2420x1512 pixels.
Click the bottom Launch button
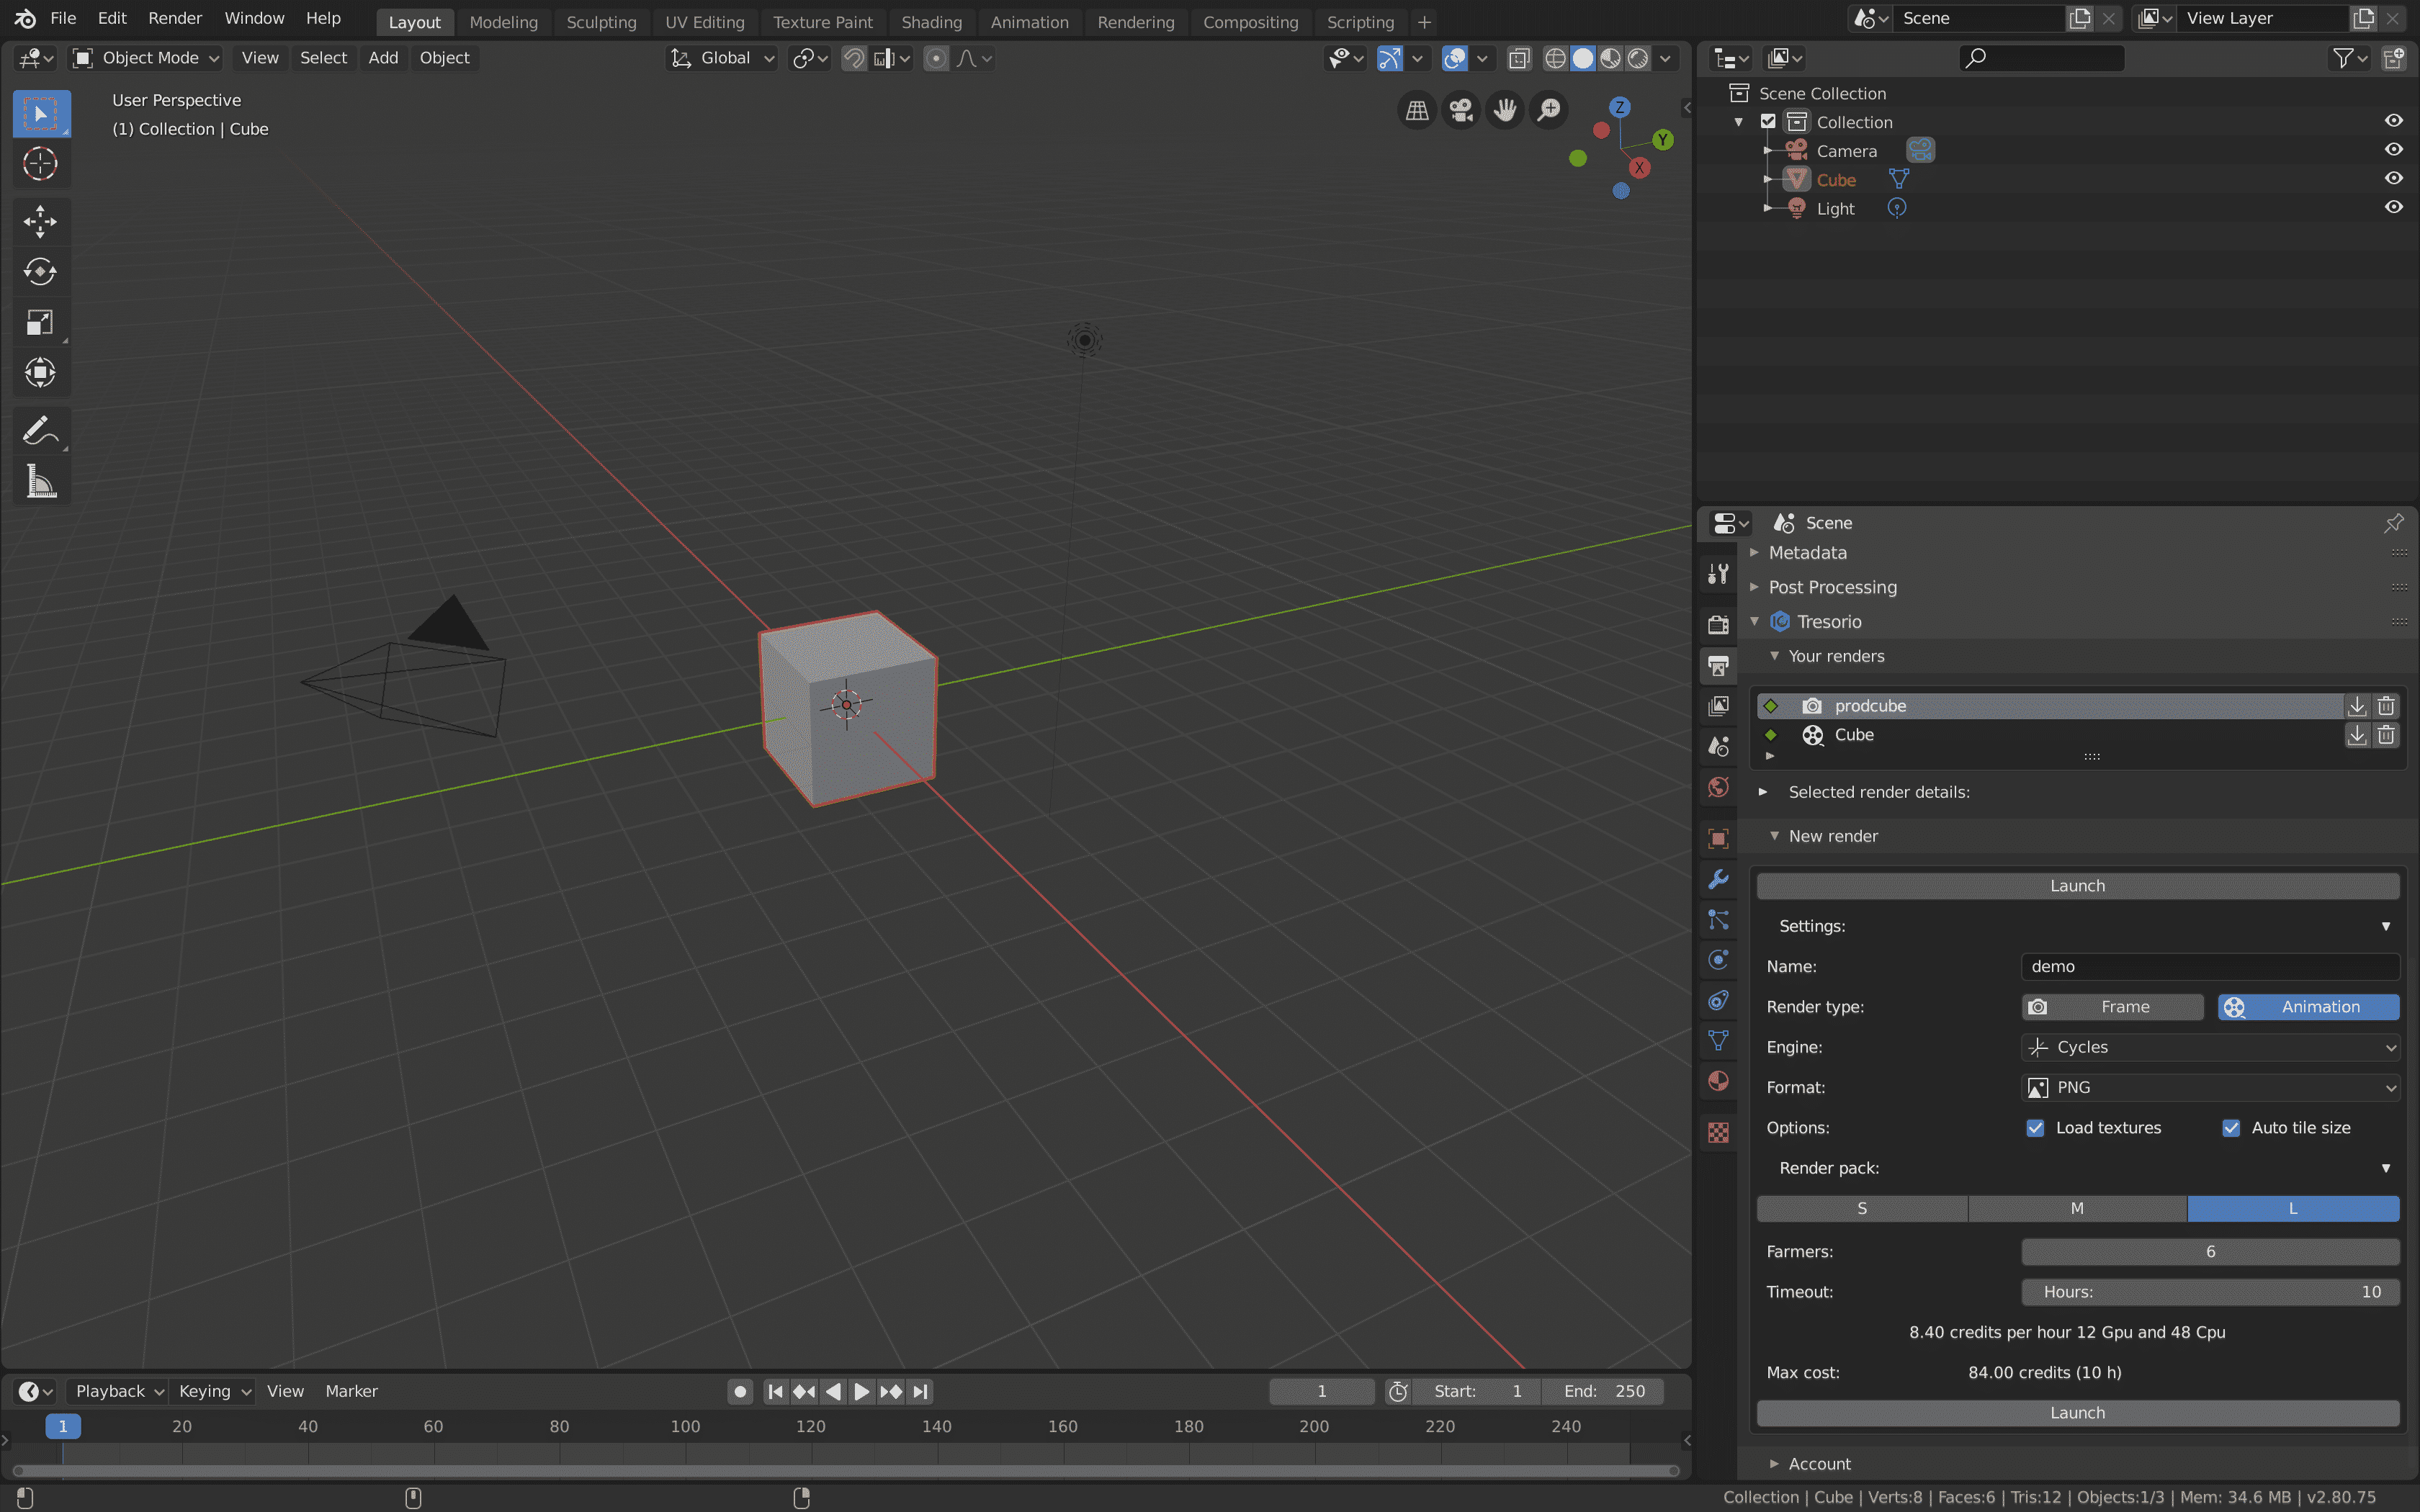pyautogui.click(x=2078, y=1413)
